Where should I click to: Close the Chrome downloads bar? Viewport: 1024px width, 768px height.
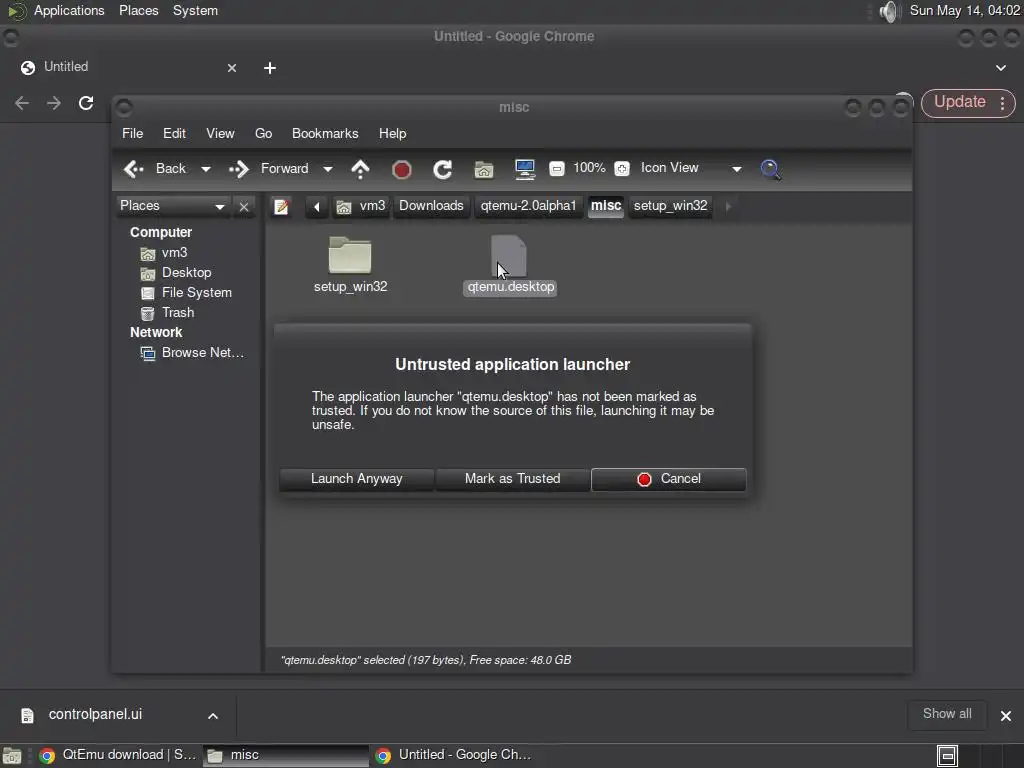point(1006,716)
